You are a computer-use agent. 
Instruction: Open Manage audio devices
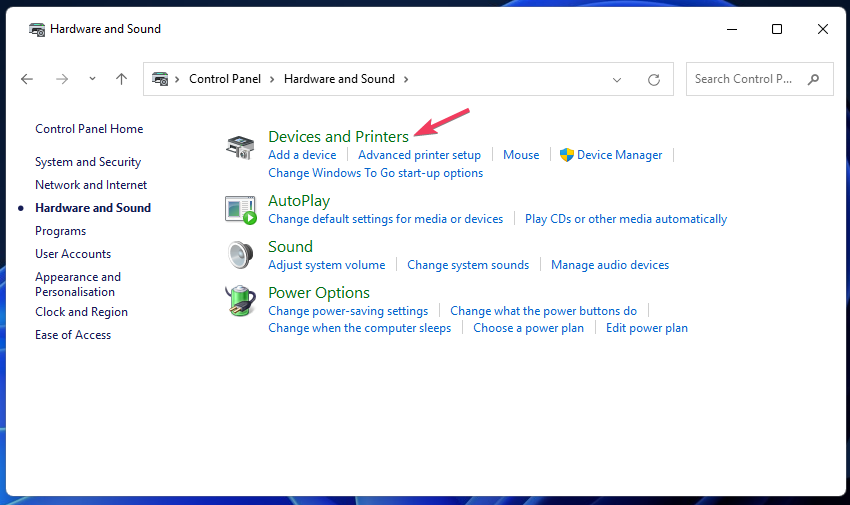tap(610, 265)
